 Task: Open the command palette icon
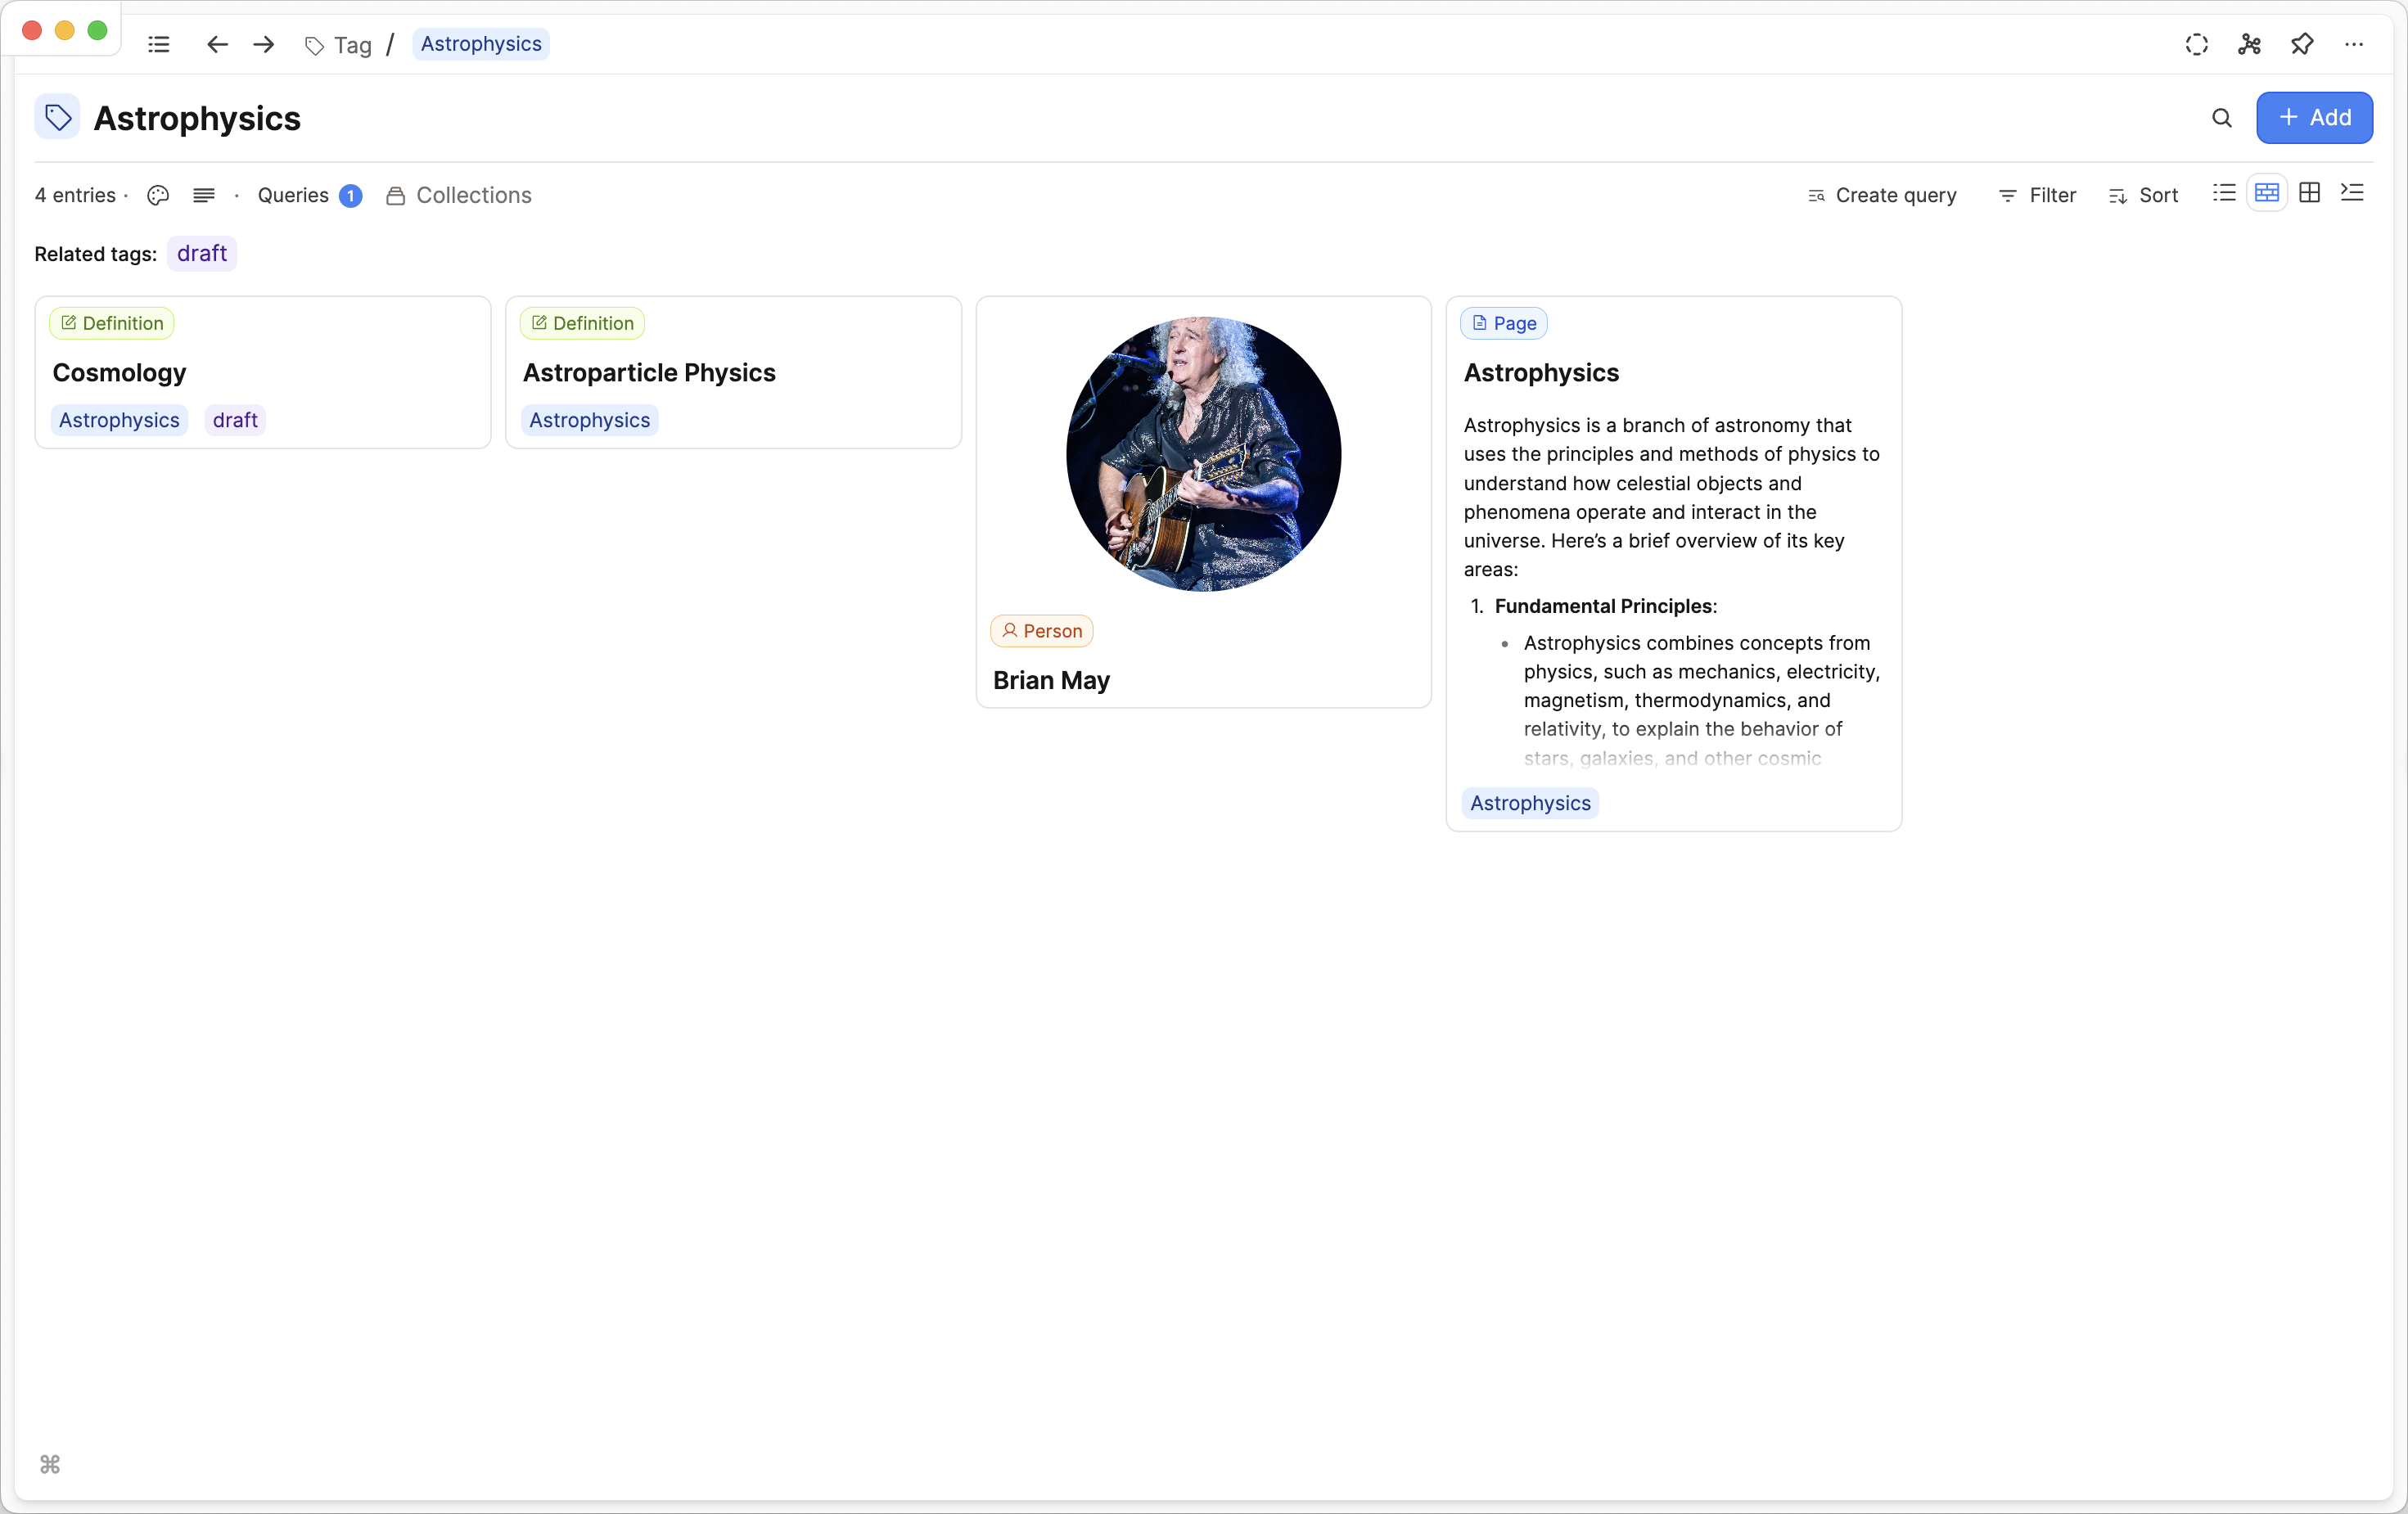50,1465
